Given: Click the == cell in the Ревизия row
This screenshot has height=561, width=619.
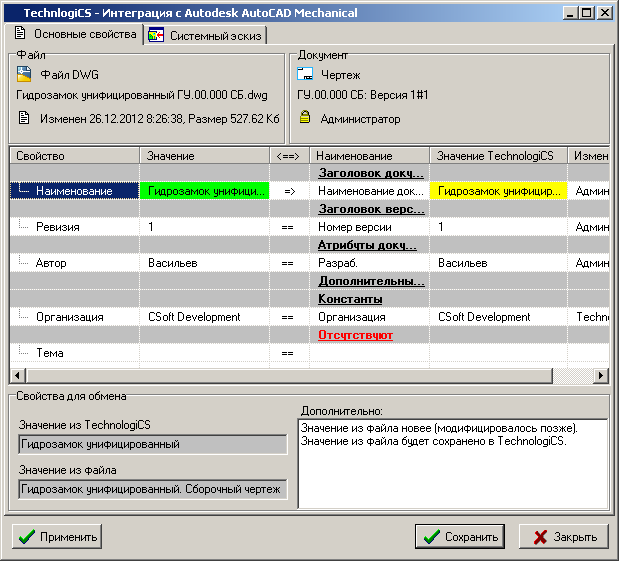Looking at the screenshot, I should [289, 227].
